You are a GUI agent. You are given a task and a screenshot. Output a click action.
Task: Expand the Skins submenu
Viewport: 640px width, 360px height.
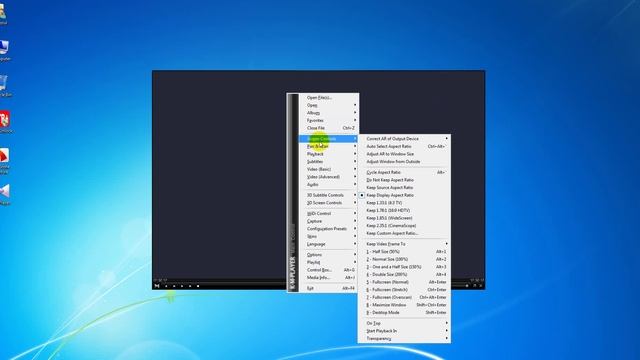(329, 236)
